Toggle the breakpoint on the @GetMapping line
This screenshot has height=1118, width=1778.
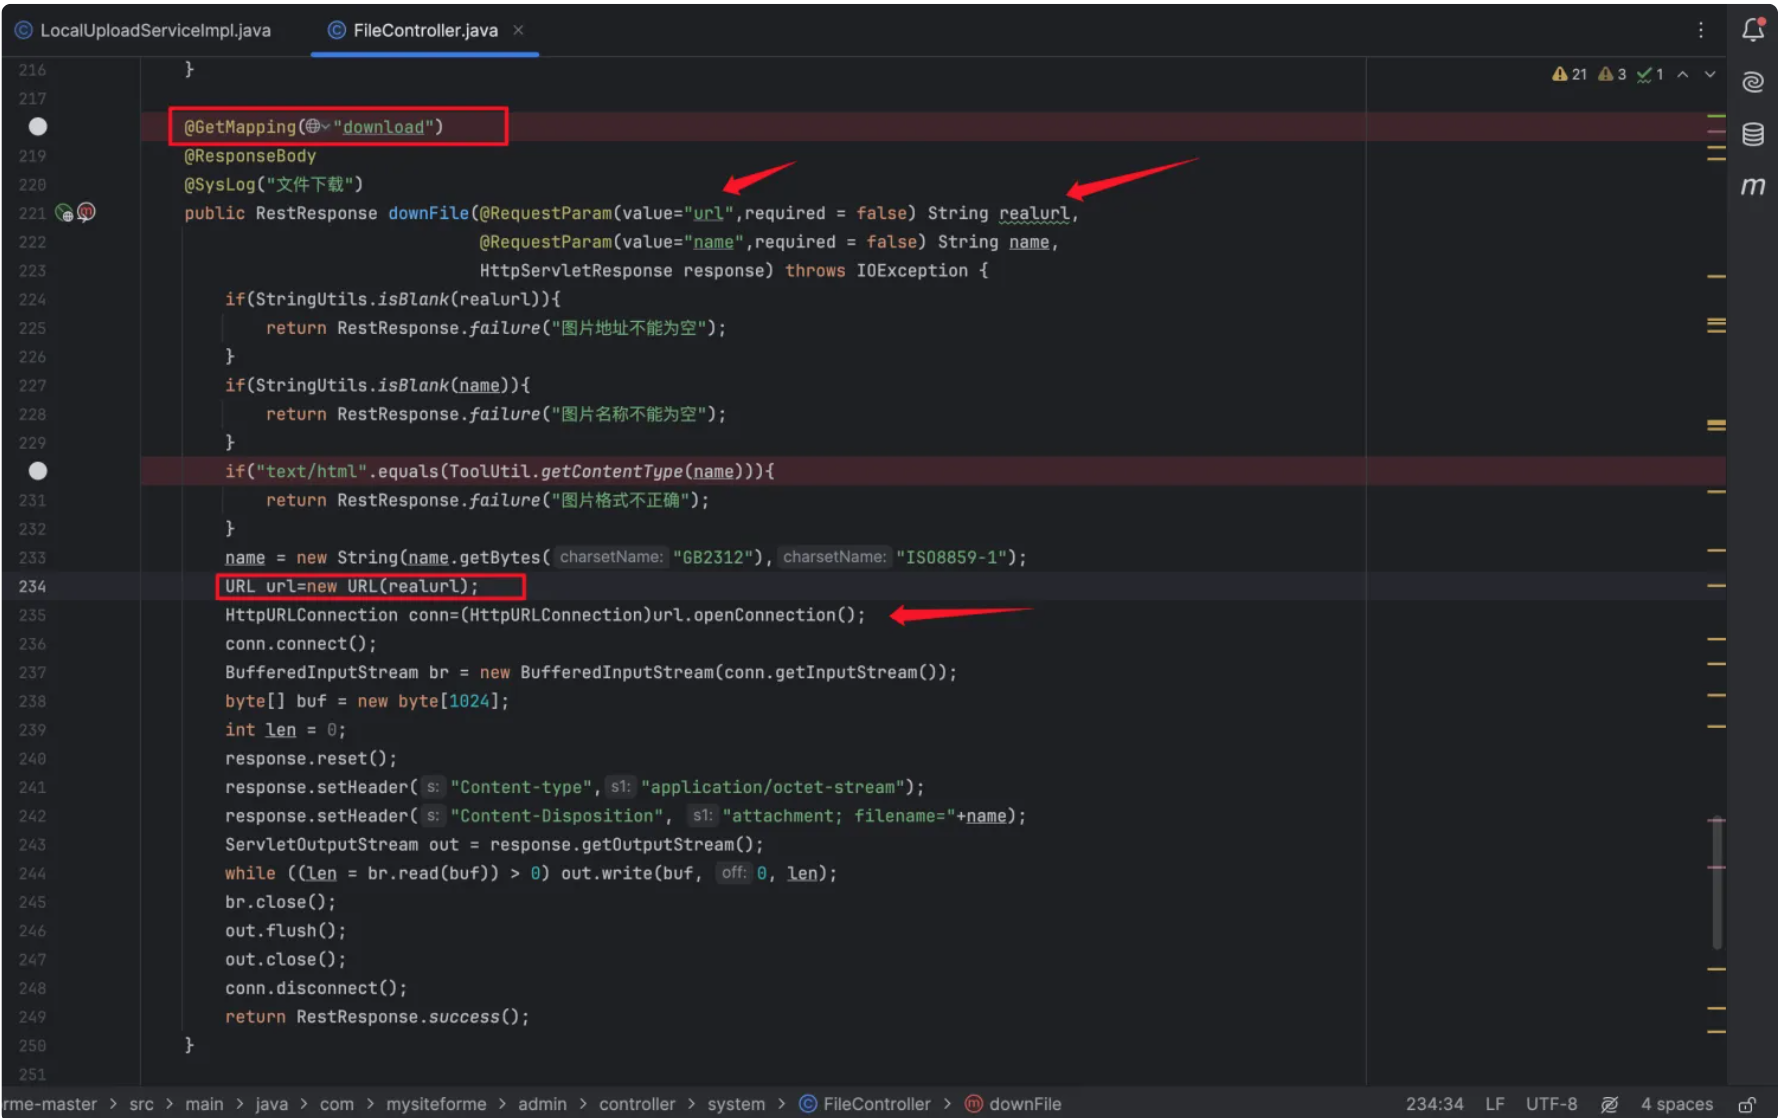click(38, 127)
